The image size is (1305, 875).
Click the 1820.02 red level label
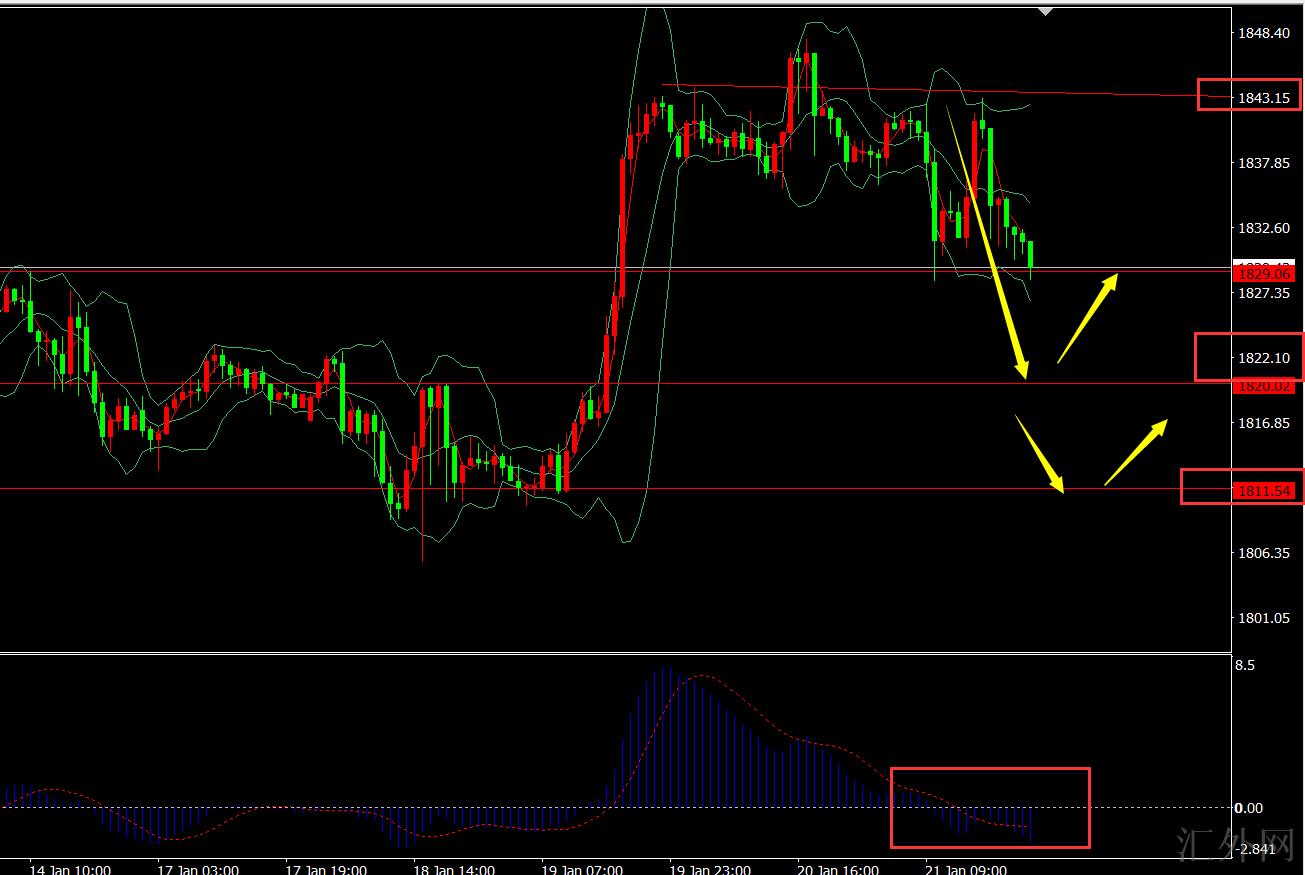(x=1265, y=386)
